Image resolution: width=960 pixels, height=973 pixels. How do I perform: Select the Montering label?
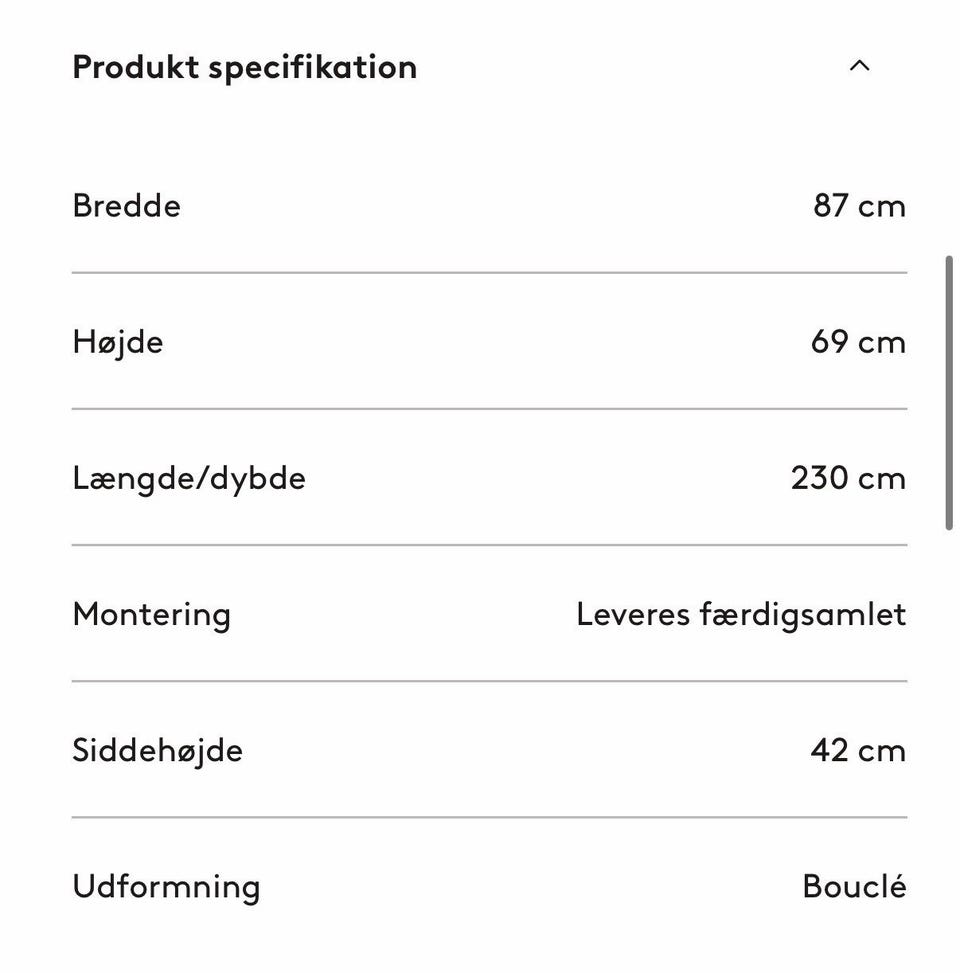click(x=151, y=614)
